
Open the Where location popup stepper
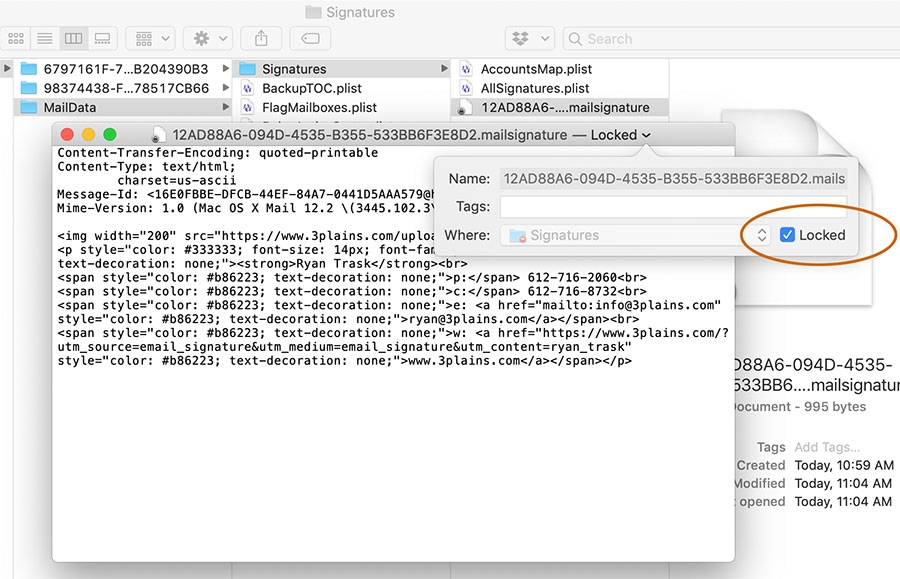pos(762,235)
